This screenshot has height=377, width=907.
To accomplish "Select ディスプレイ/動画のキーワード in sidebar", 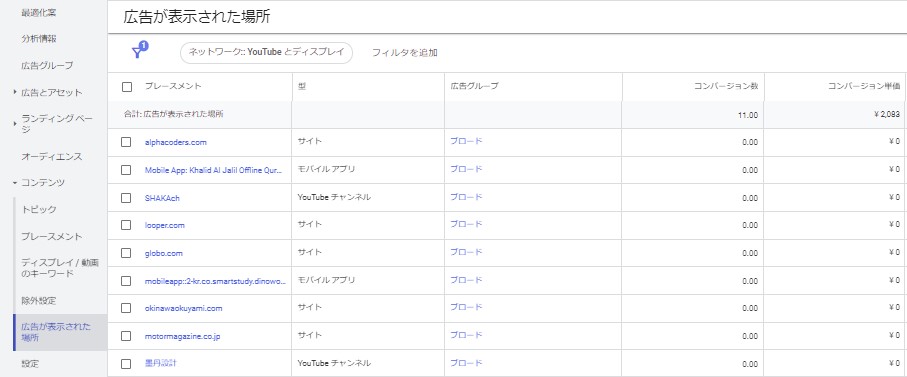I will click(x=60, y=268).
